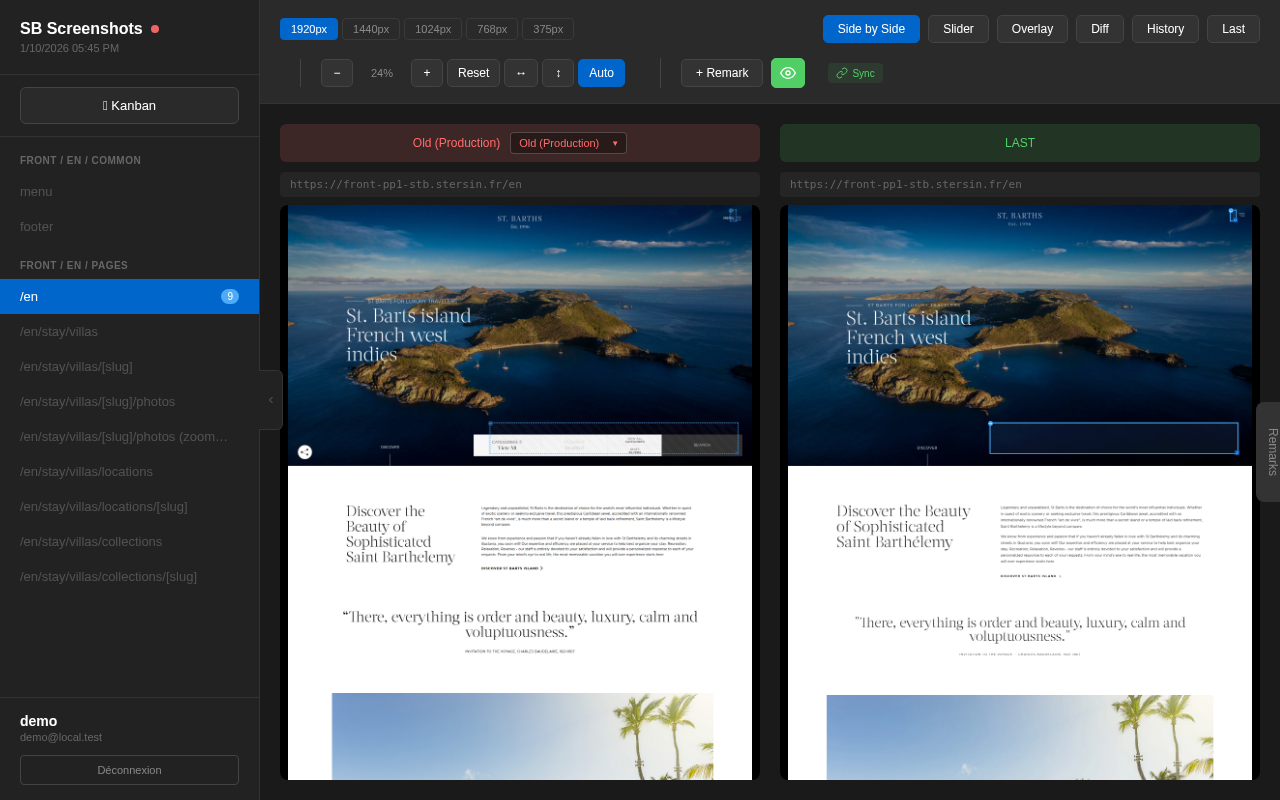Open /en/stay/villas/[slug]/photos (zoom) page
The height and width of the screenshot is (800, 1280).
(129, 437)
